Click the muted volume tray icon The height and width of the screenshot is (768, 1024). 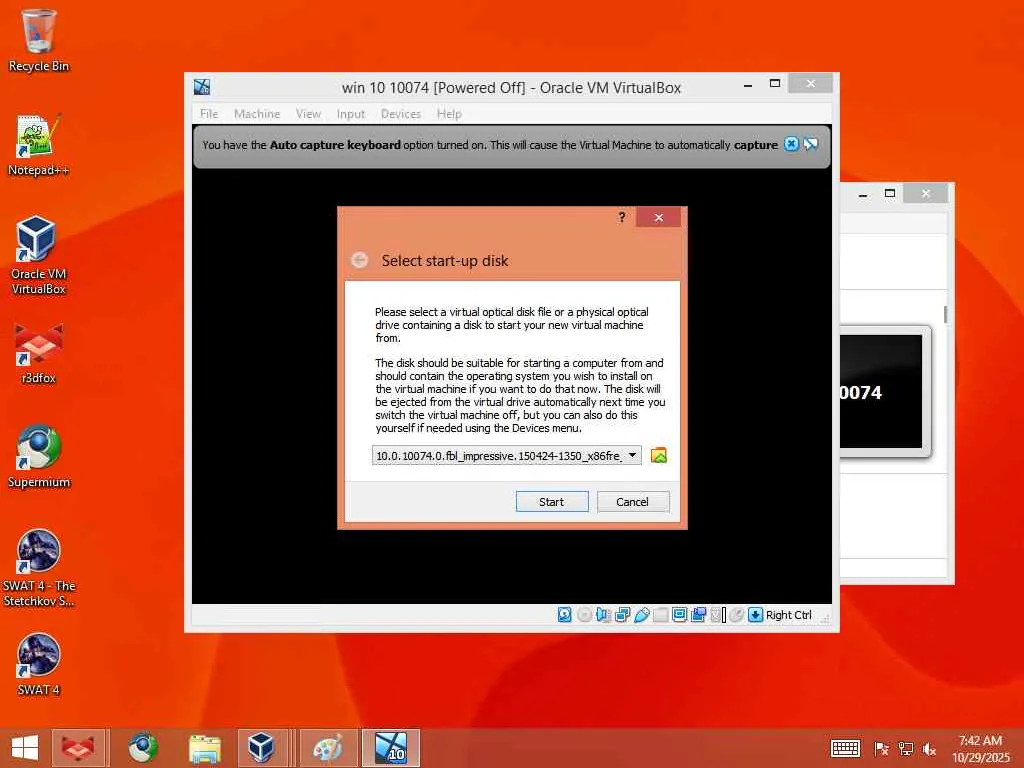click(x=929, y=748)
